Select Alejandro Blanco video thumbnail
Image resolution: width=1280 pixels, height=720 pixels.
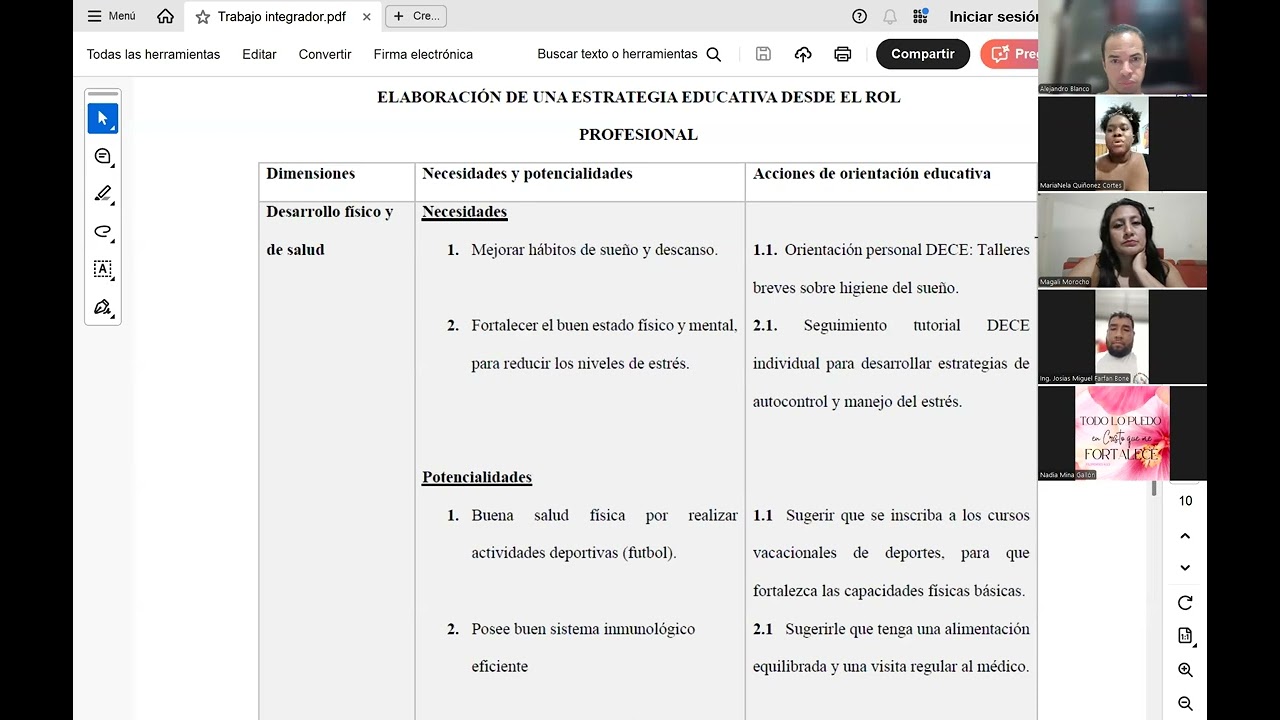click(x=1122, y=47)
